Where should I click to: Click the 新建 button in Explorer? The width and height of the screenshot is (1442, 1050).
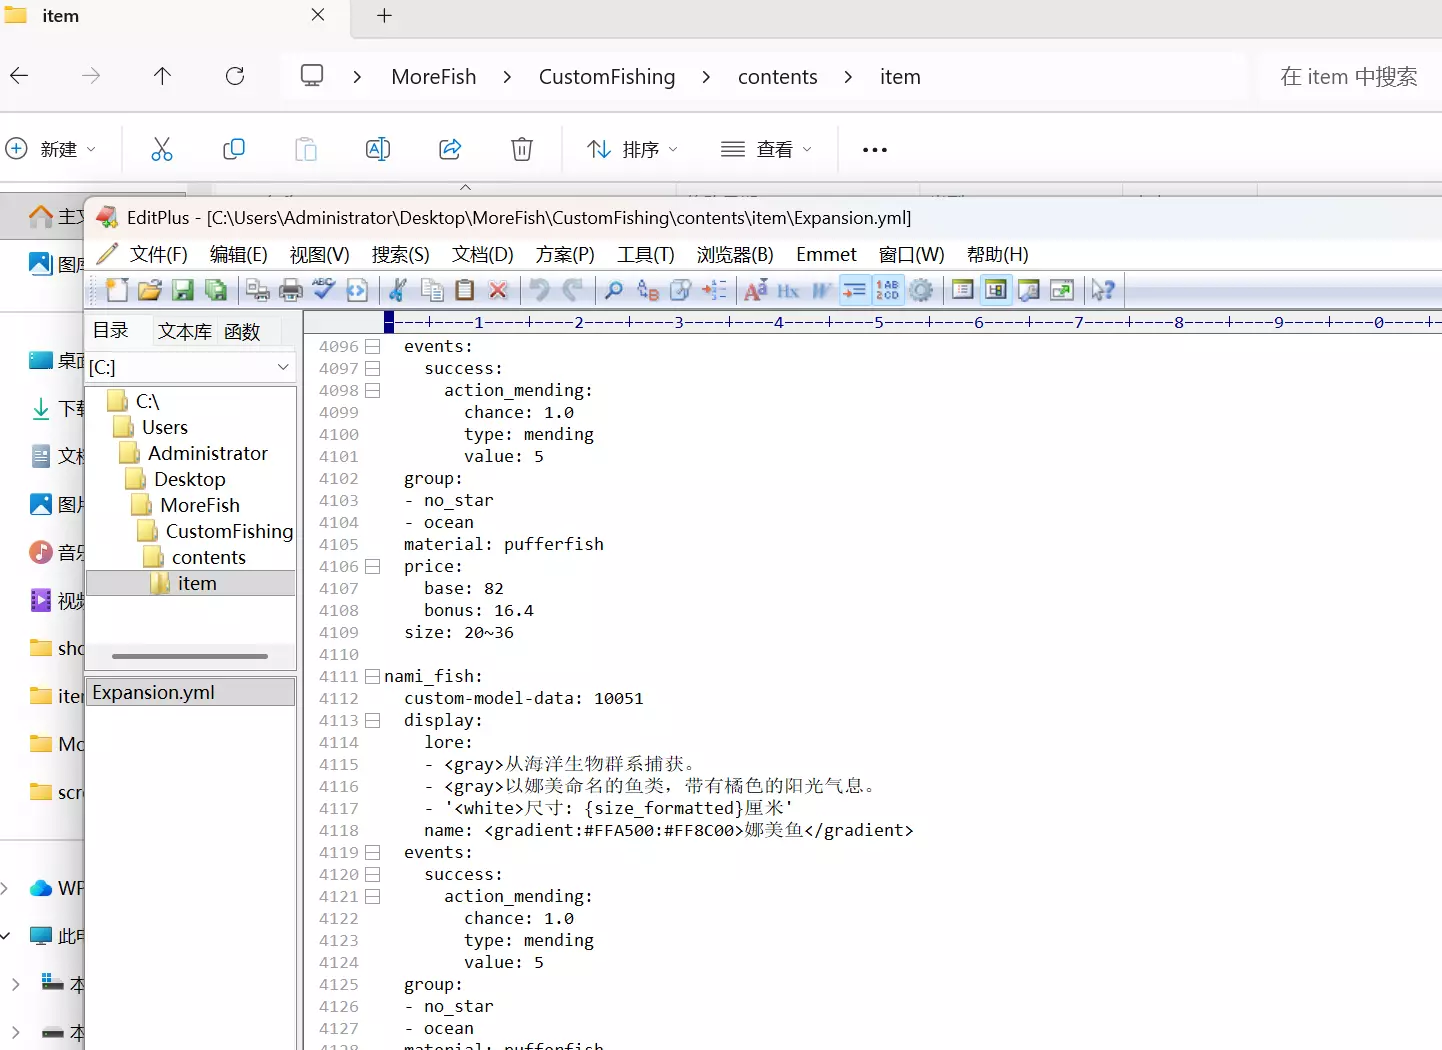(51, 149)
